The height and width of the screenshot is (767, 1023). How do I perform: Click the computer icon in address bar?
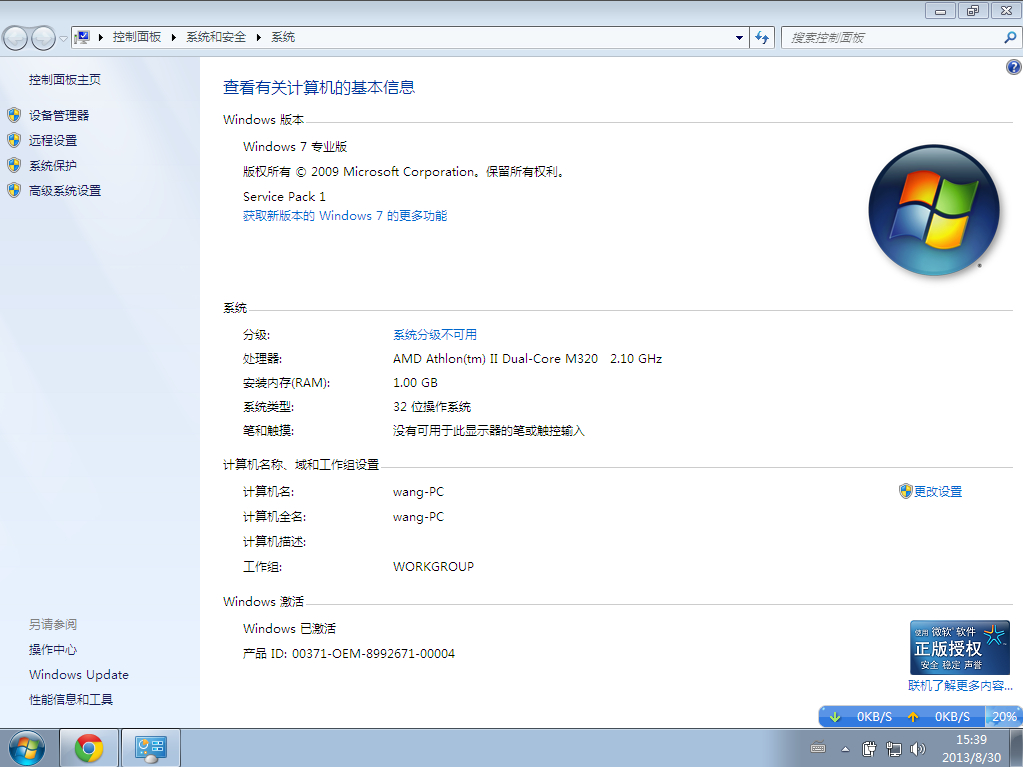point(83,37)
